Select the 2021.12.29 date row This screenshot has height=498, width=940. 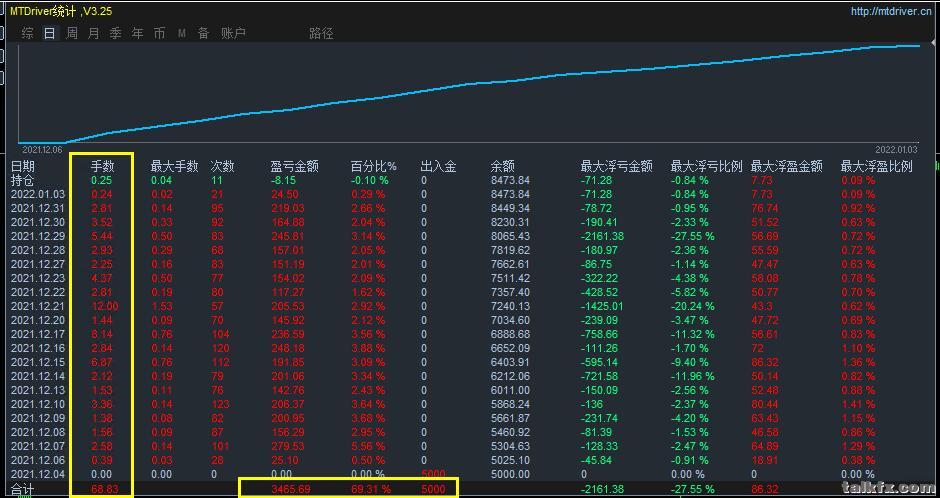pos(37,236)
